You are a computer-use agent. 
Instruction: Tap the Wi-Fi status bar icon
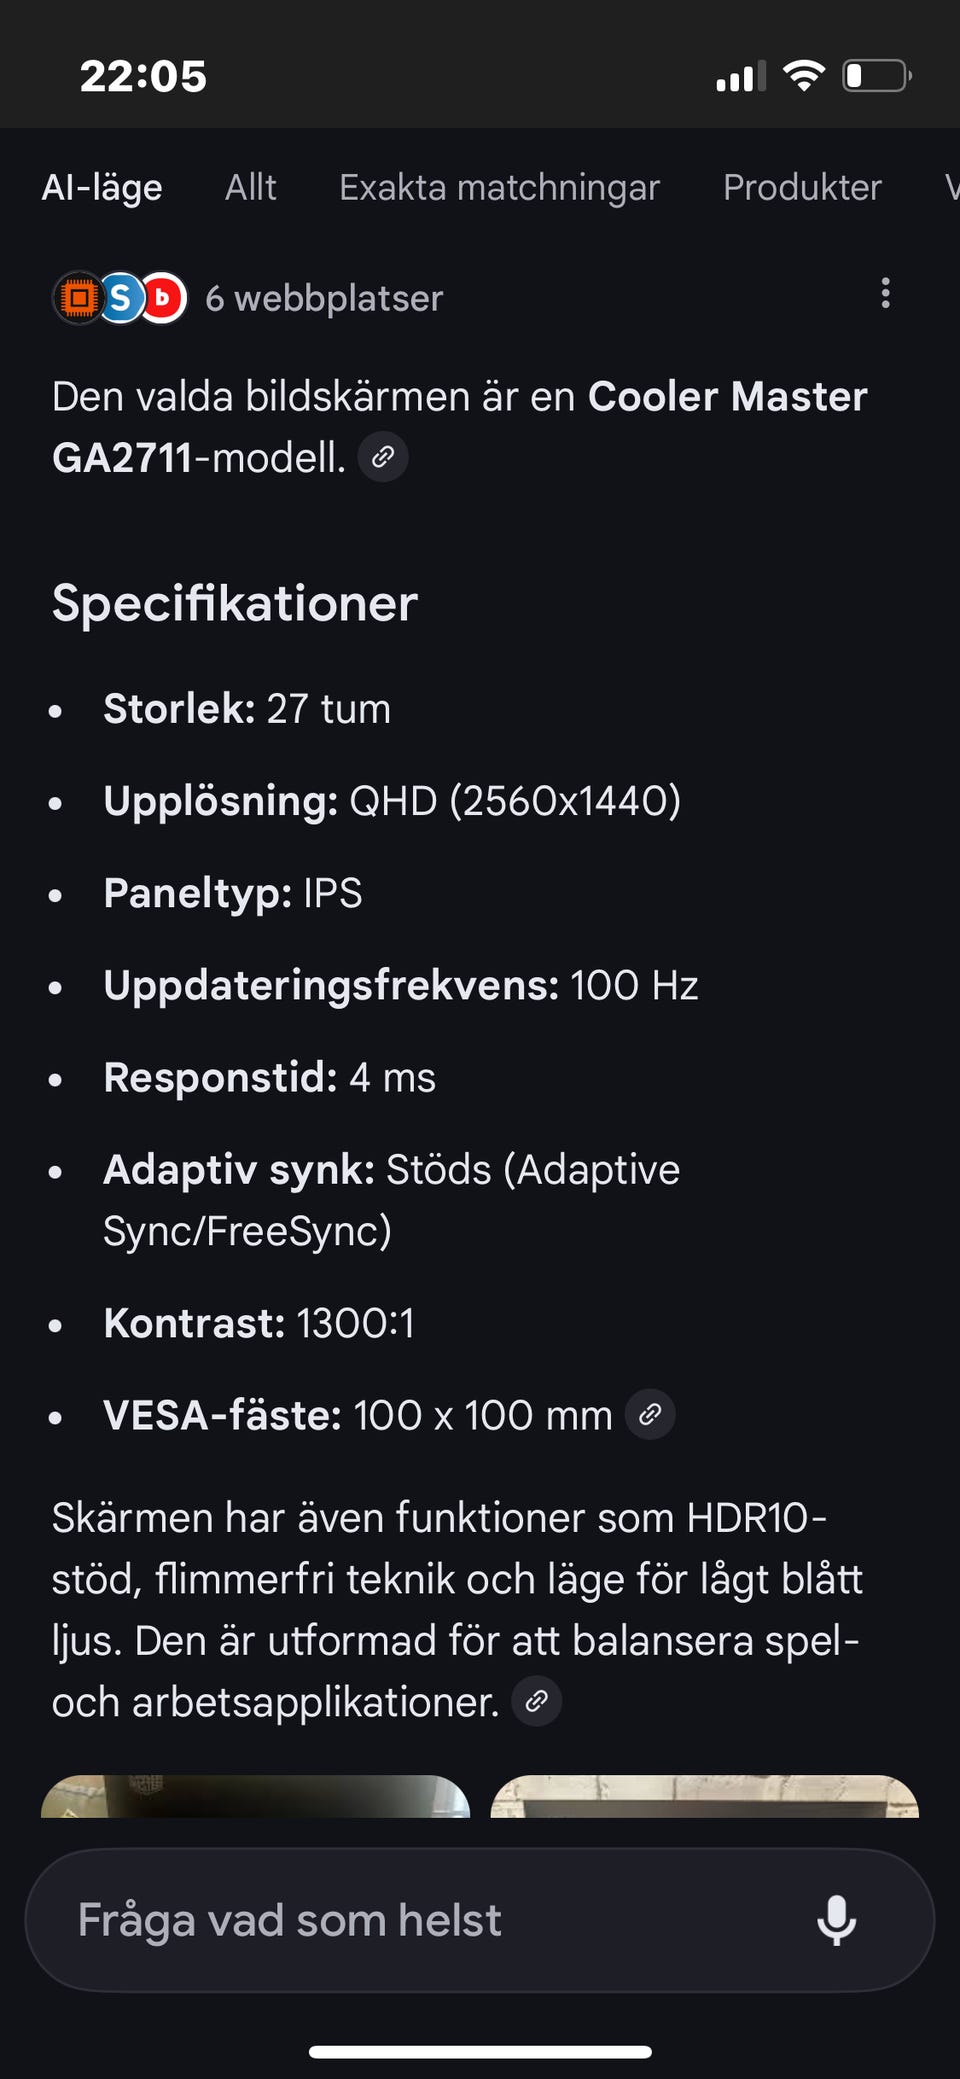click(x=803, y=76)
